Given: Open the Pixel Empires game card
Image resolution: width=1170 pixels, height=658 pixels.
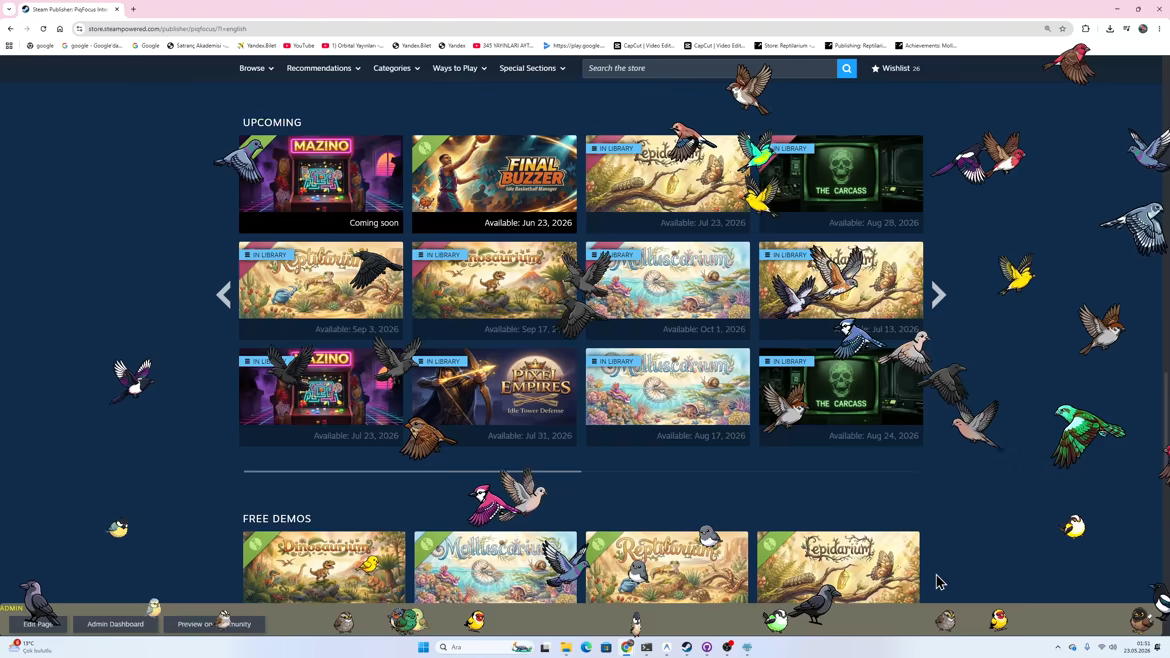Looking at the screenshot, I should [494, 397].
